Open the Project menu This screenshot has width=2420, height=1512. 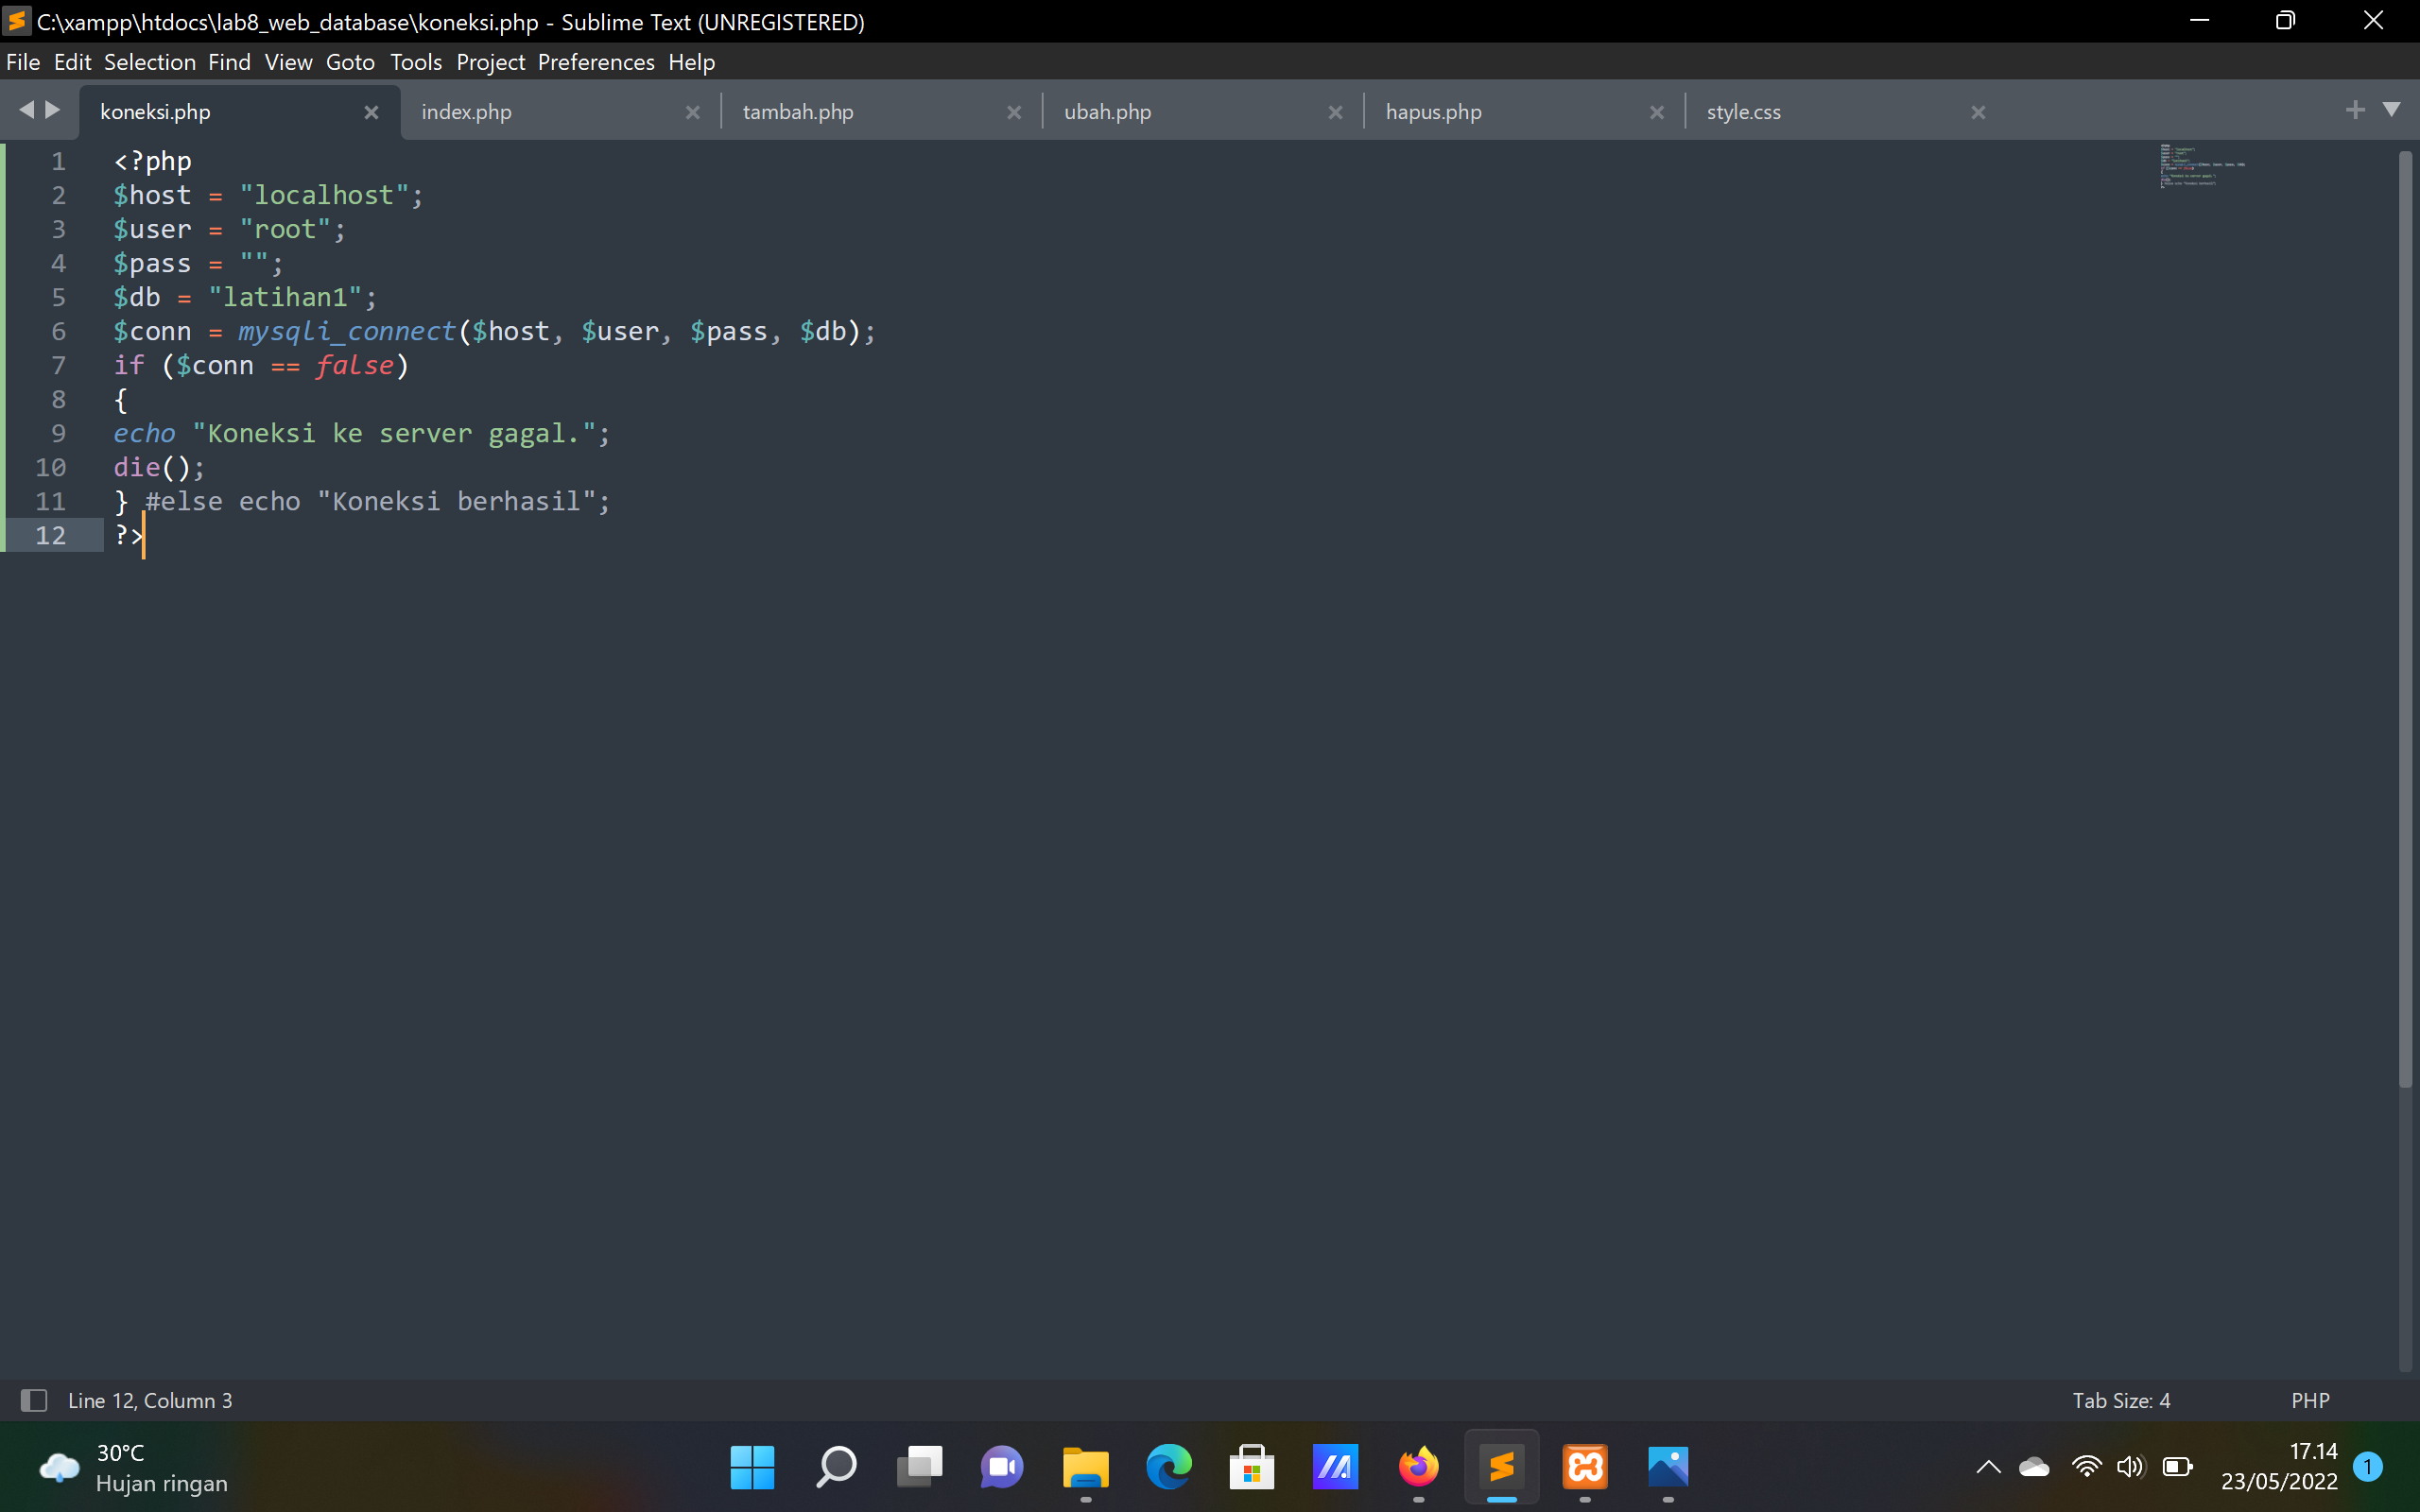click(x=490, y=62)
